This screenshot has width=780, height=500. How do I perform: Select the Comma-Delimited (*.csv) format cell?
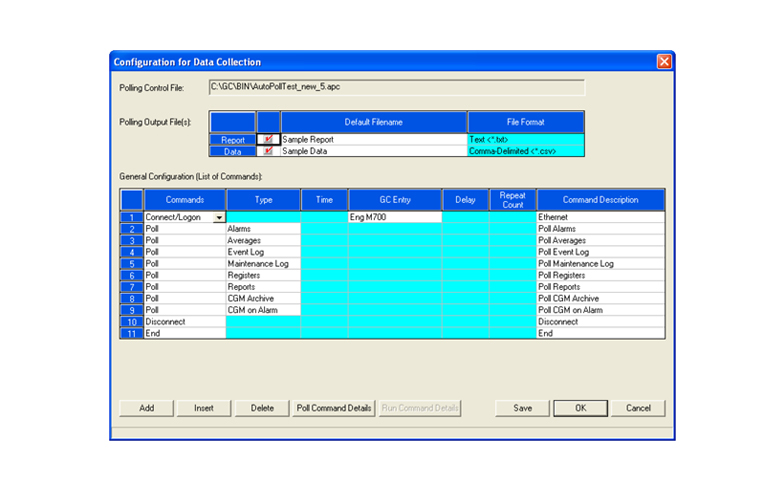pos(525,151)
